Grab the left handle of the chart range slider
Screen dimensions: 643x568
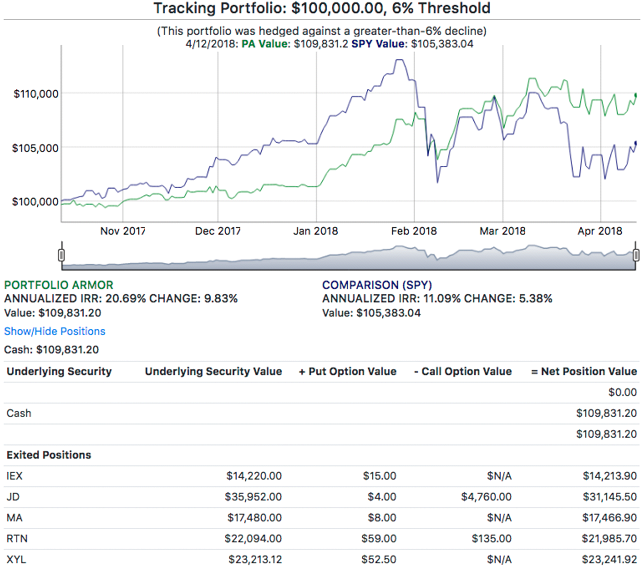[62, 256]
